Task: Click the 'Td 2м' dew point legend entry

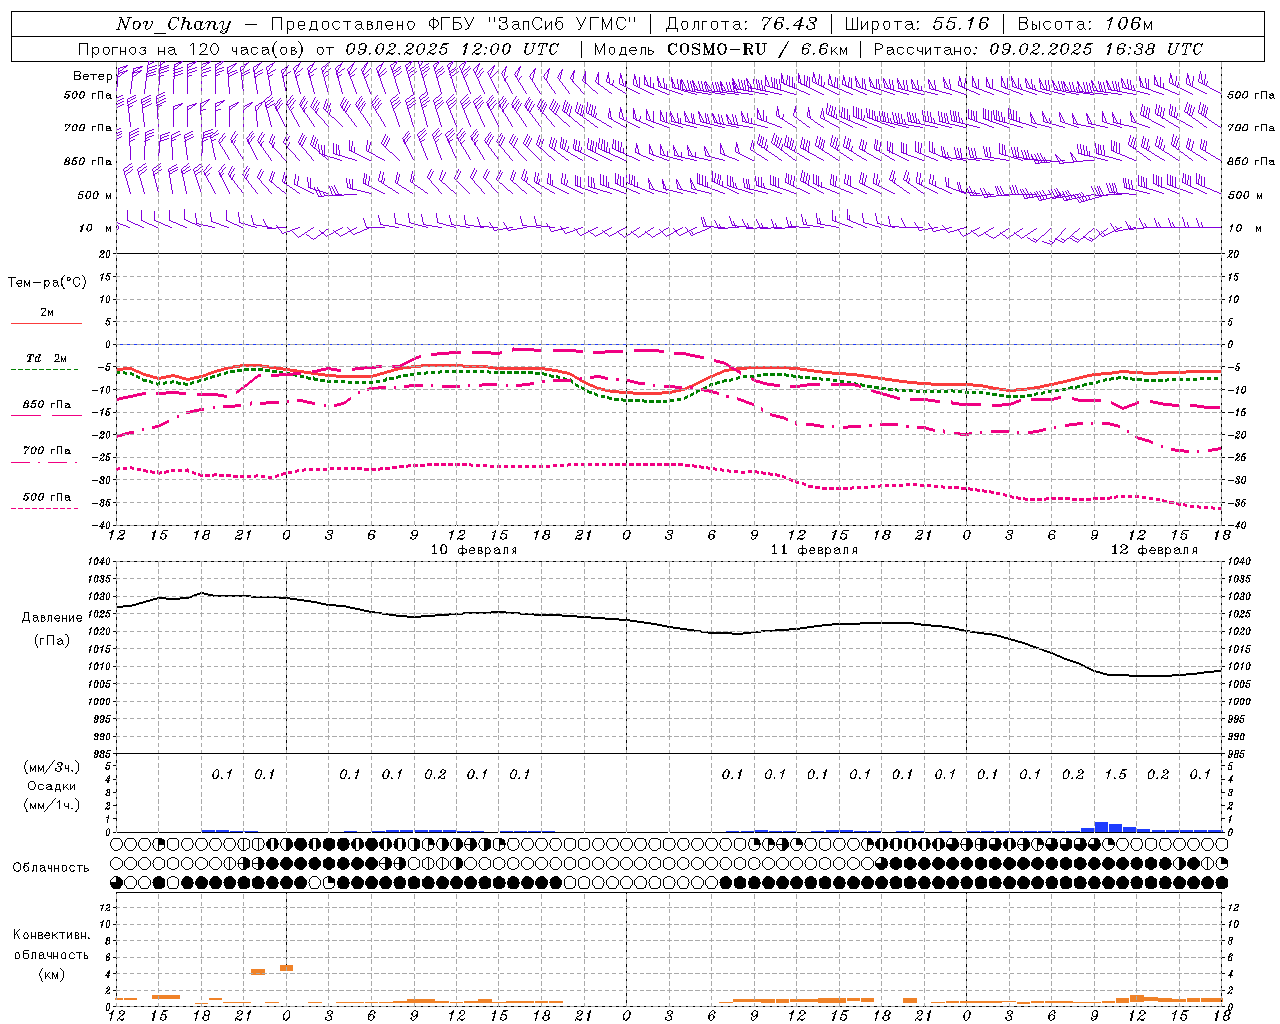Action: tap(47, 358)
